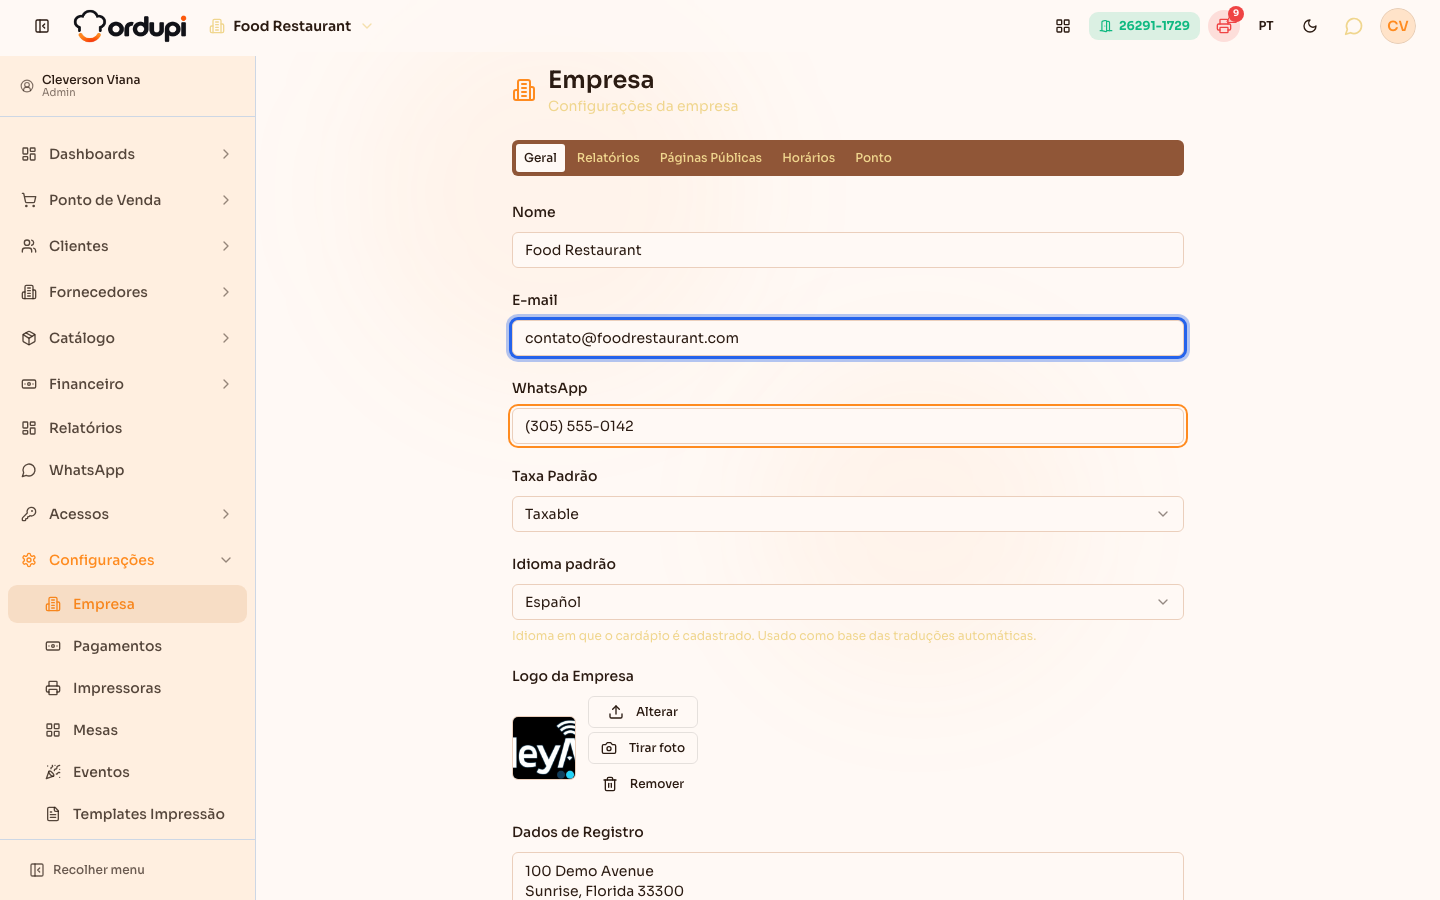Open the Impressoras settings page
This screenshot has width=1440, height=900.
tap(128, 688)
